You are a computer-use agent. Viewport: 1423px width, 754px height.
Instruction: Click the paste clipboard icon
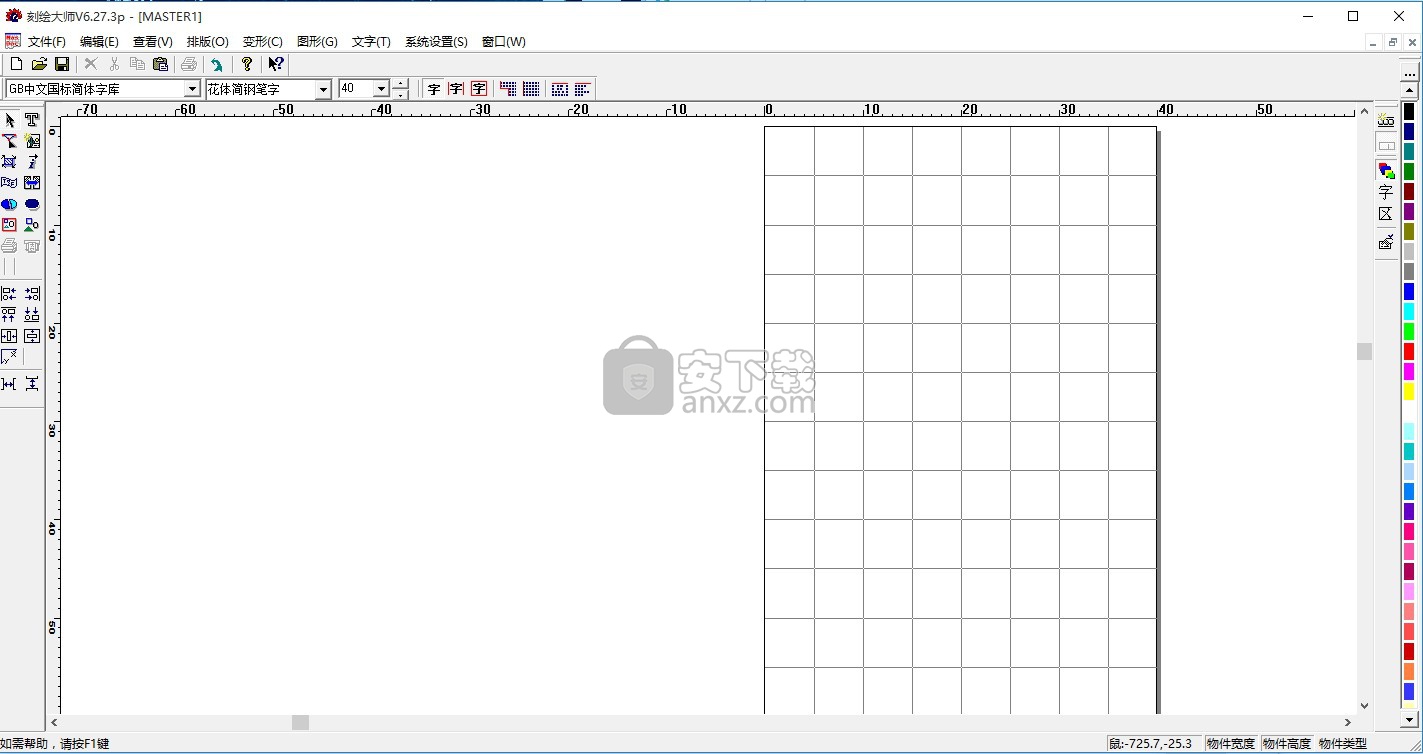click(x=160, y=64)
